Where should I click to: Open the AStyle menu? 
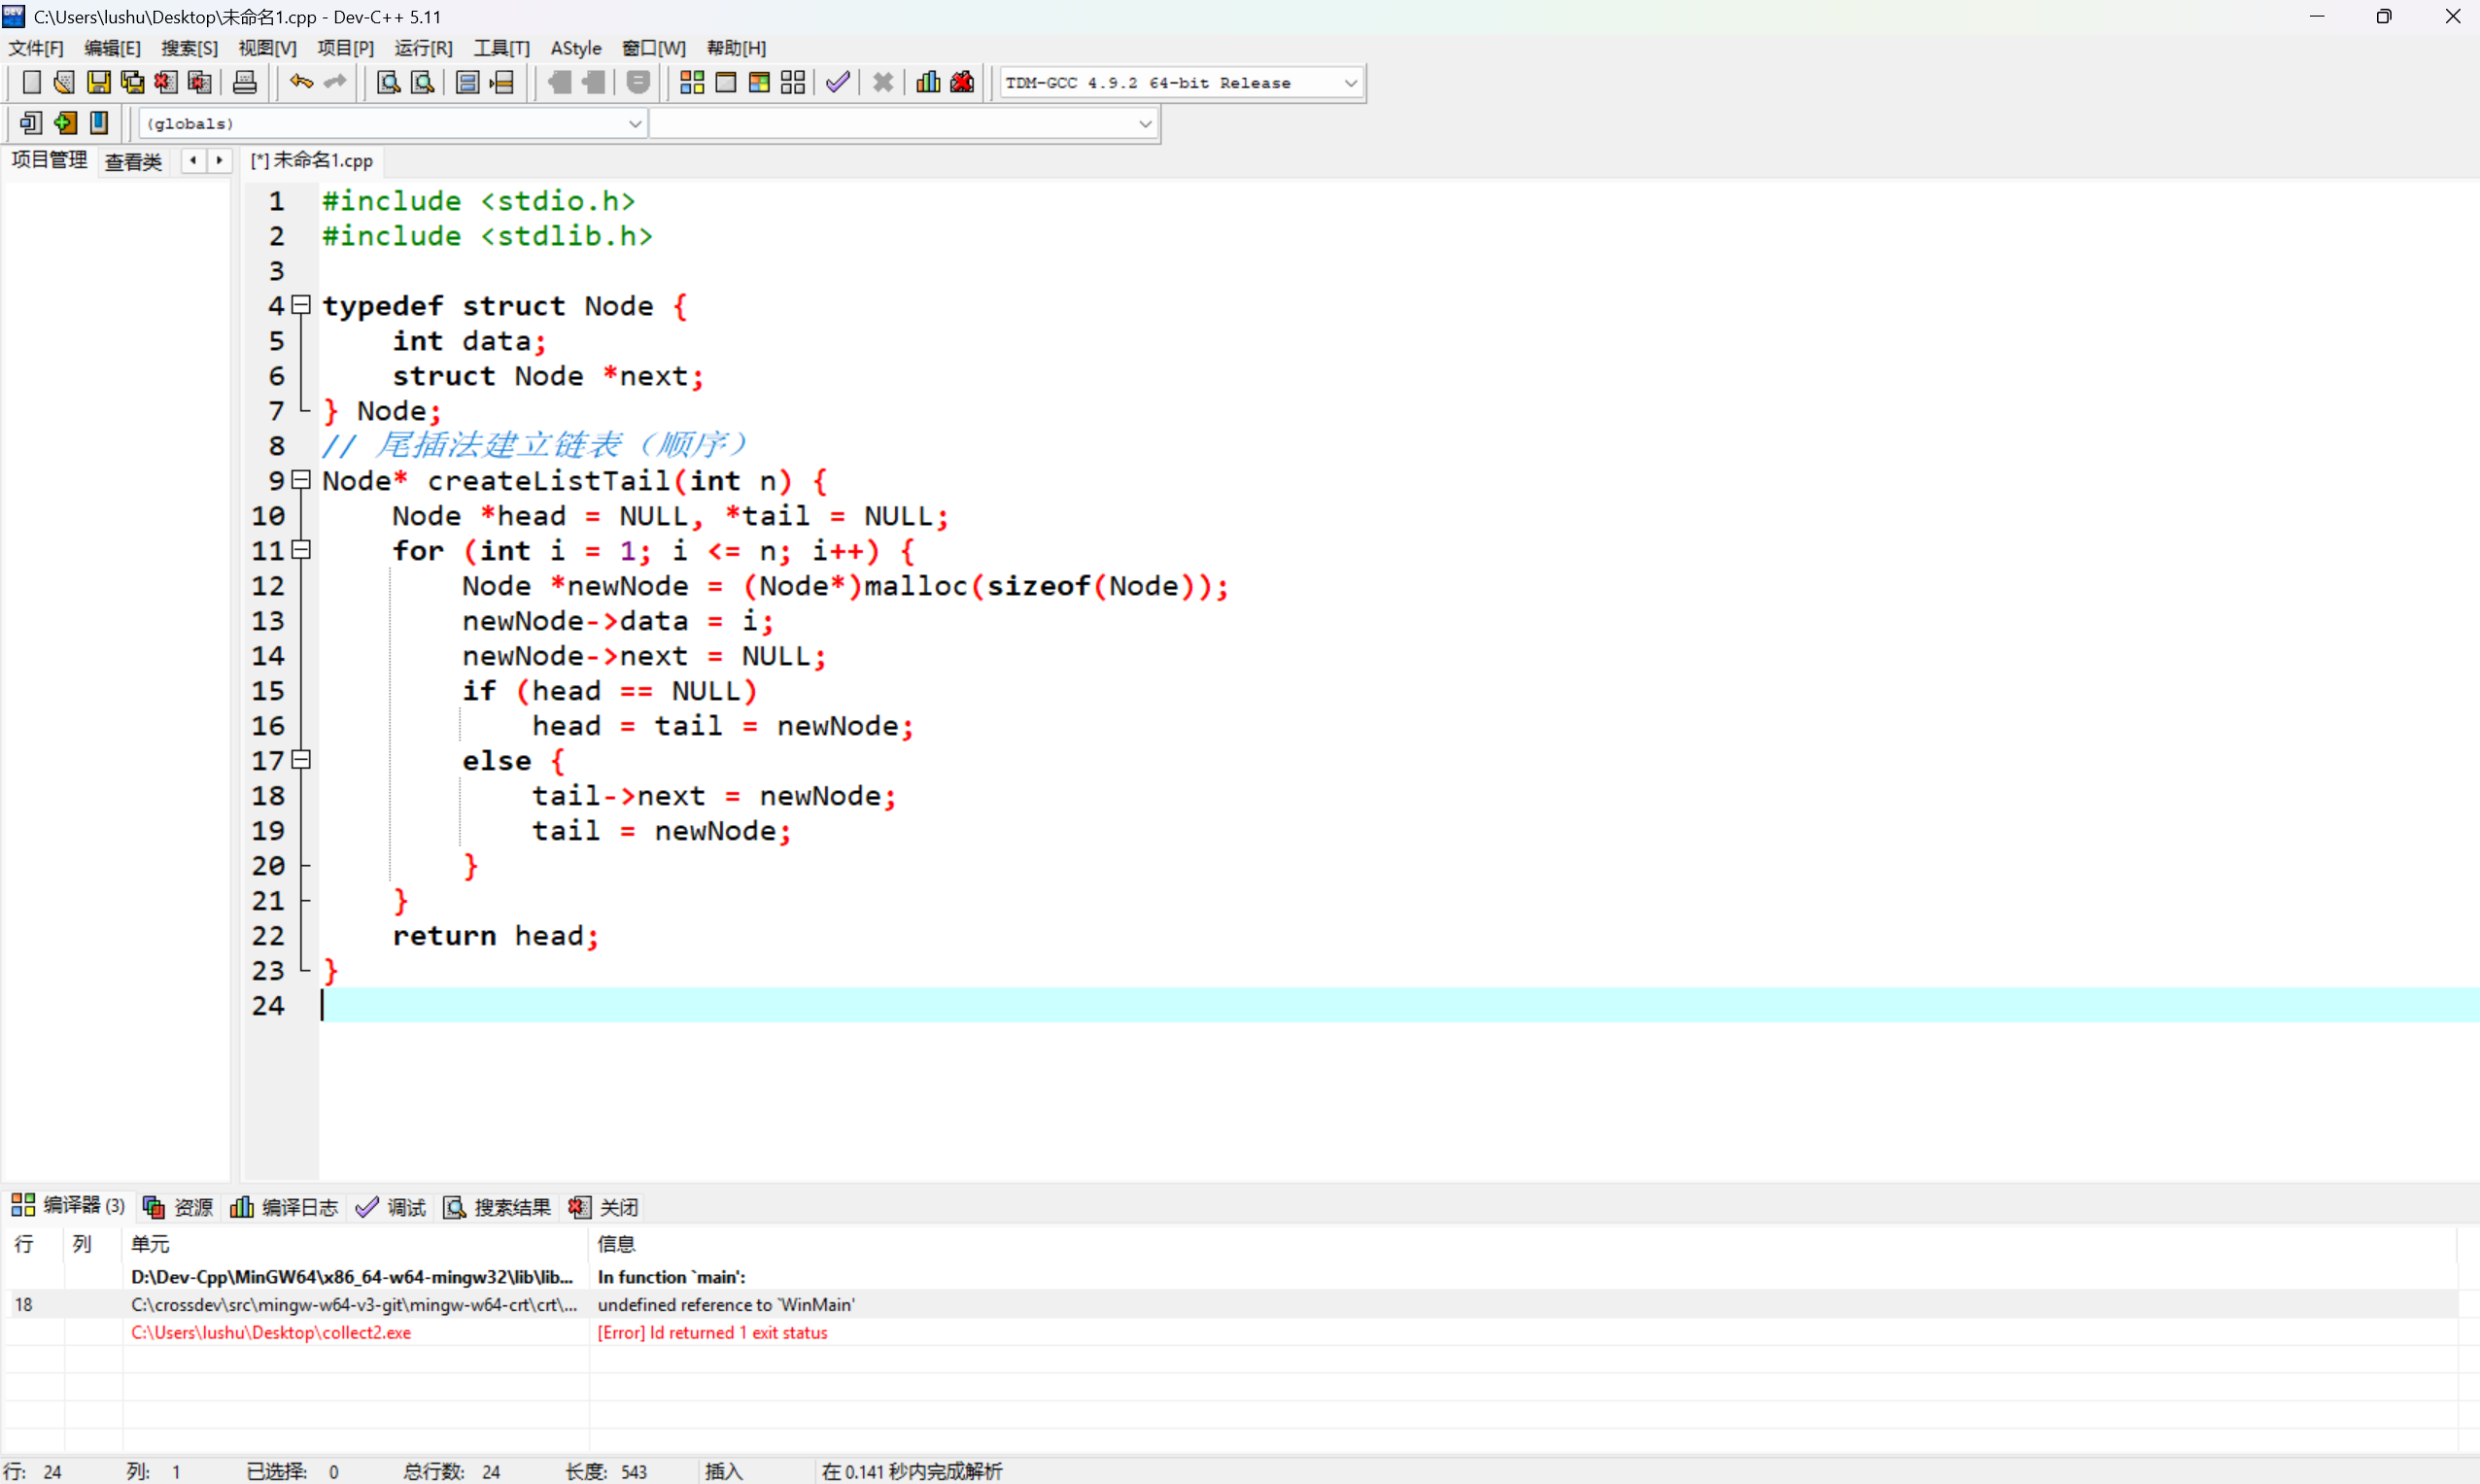[x=576, y=48]
